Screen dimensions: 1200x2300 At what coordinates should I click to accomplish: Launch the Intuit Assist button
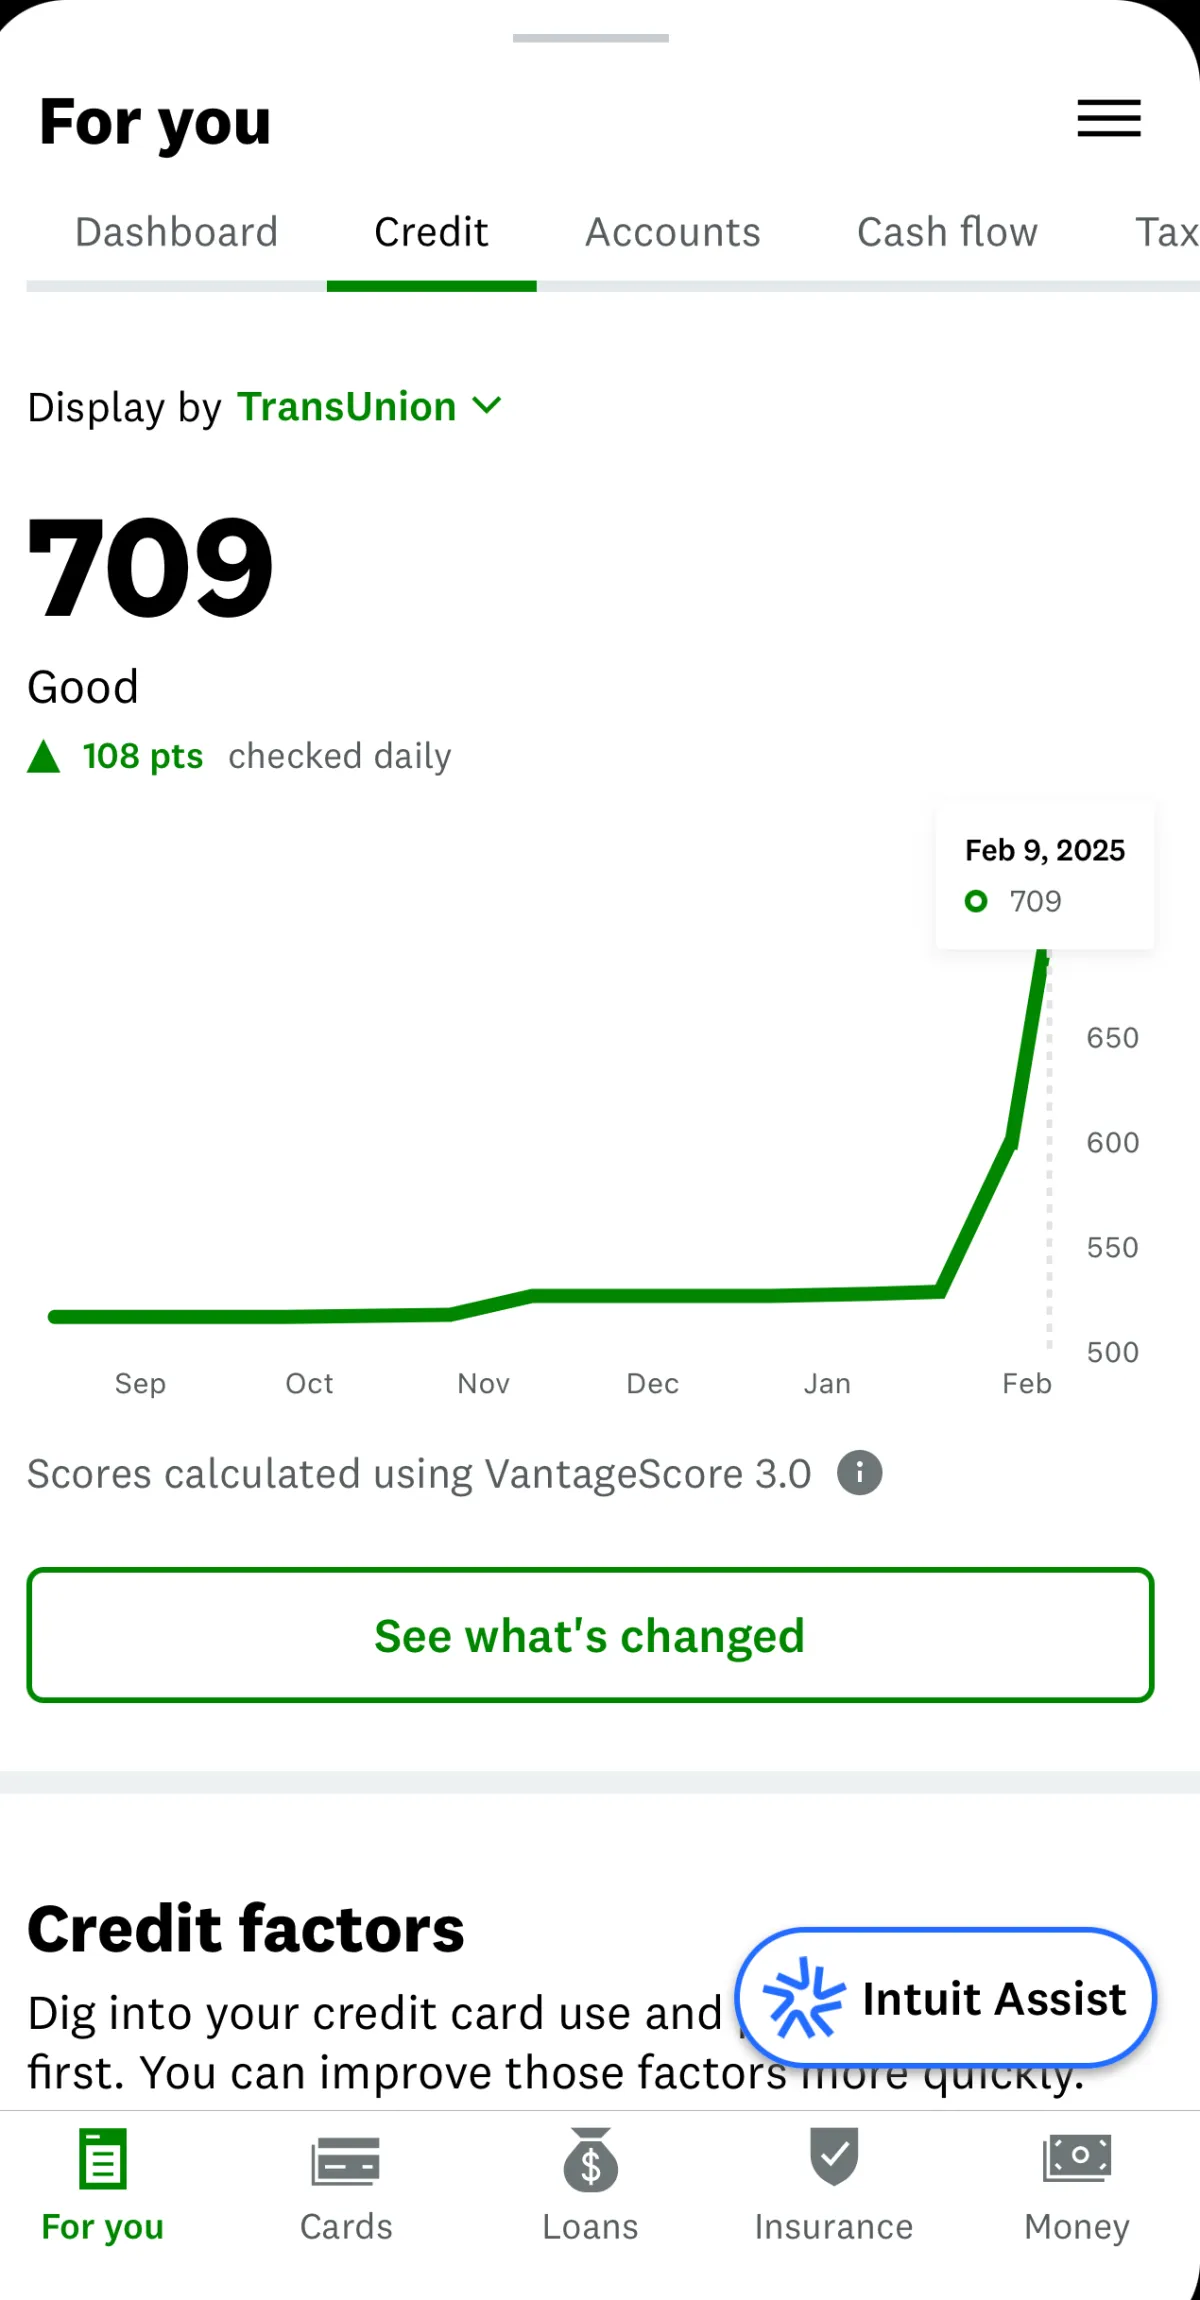pos(946,1998)
